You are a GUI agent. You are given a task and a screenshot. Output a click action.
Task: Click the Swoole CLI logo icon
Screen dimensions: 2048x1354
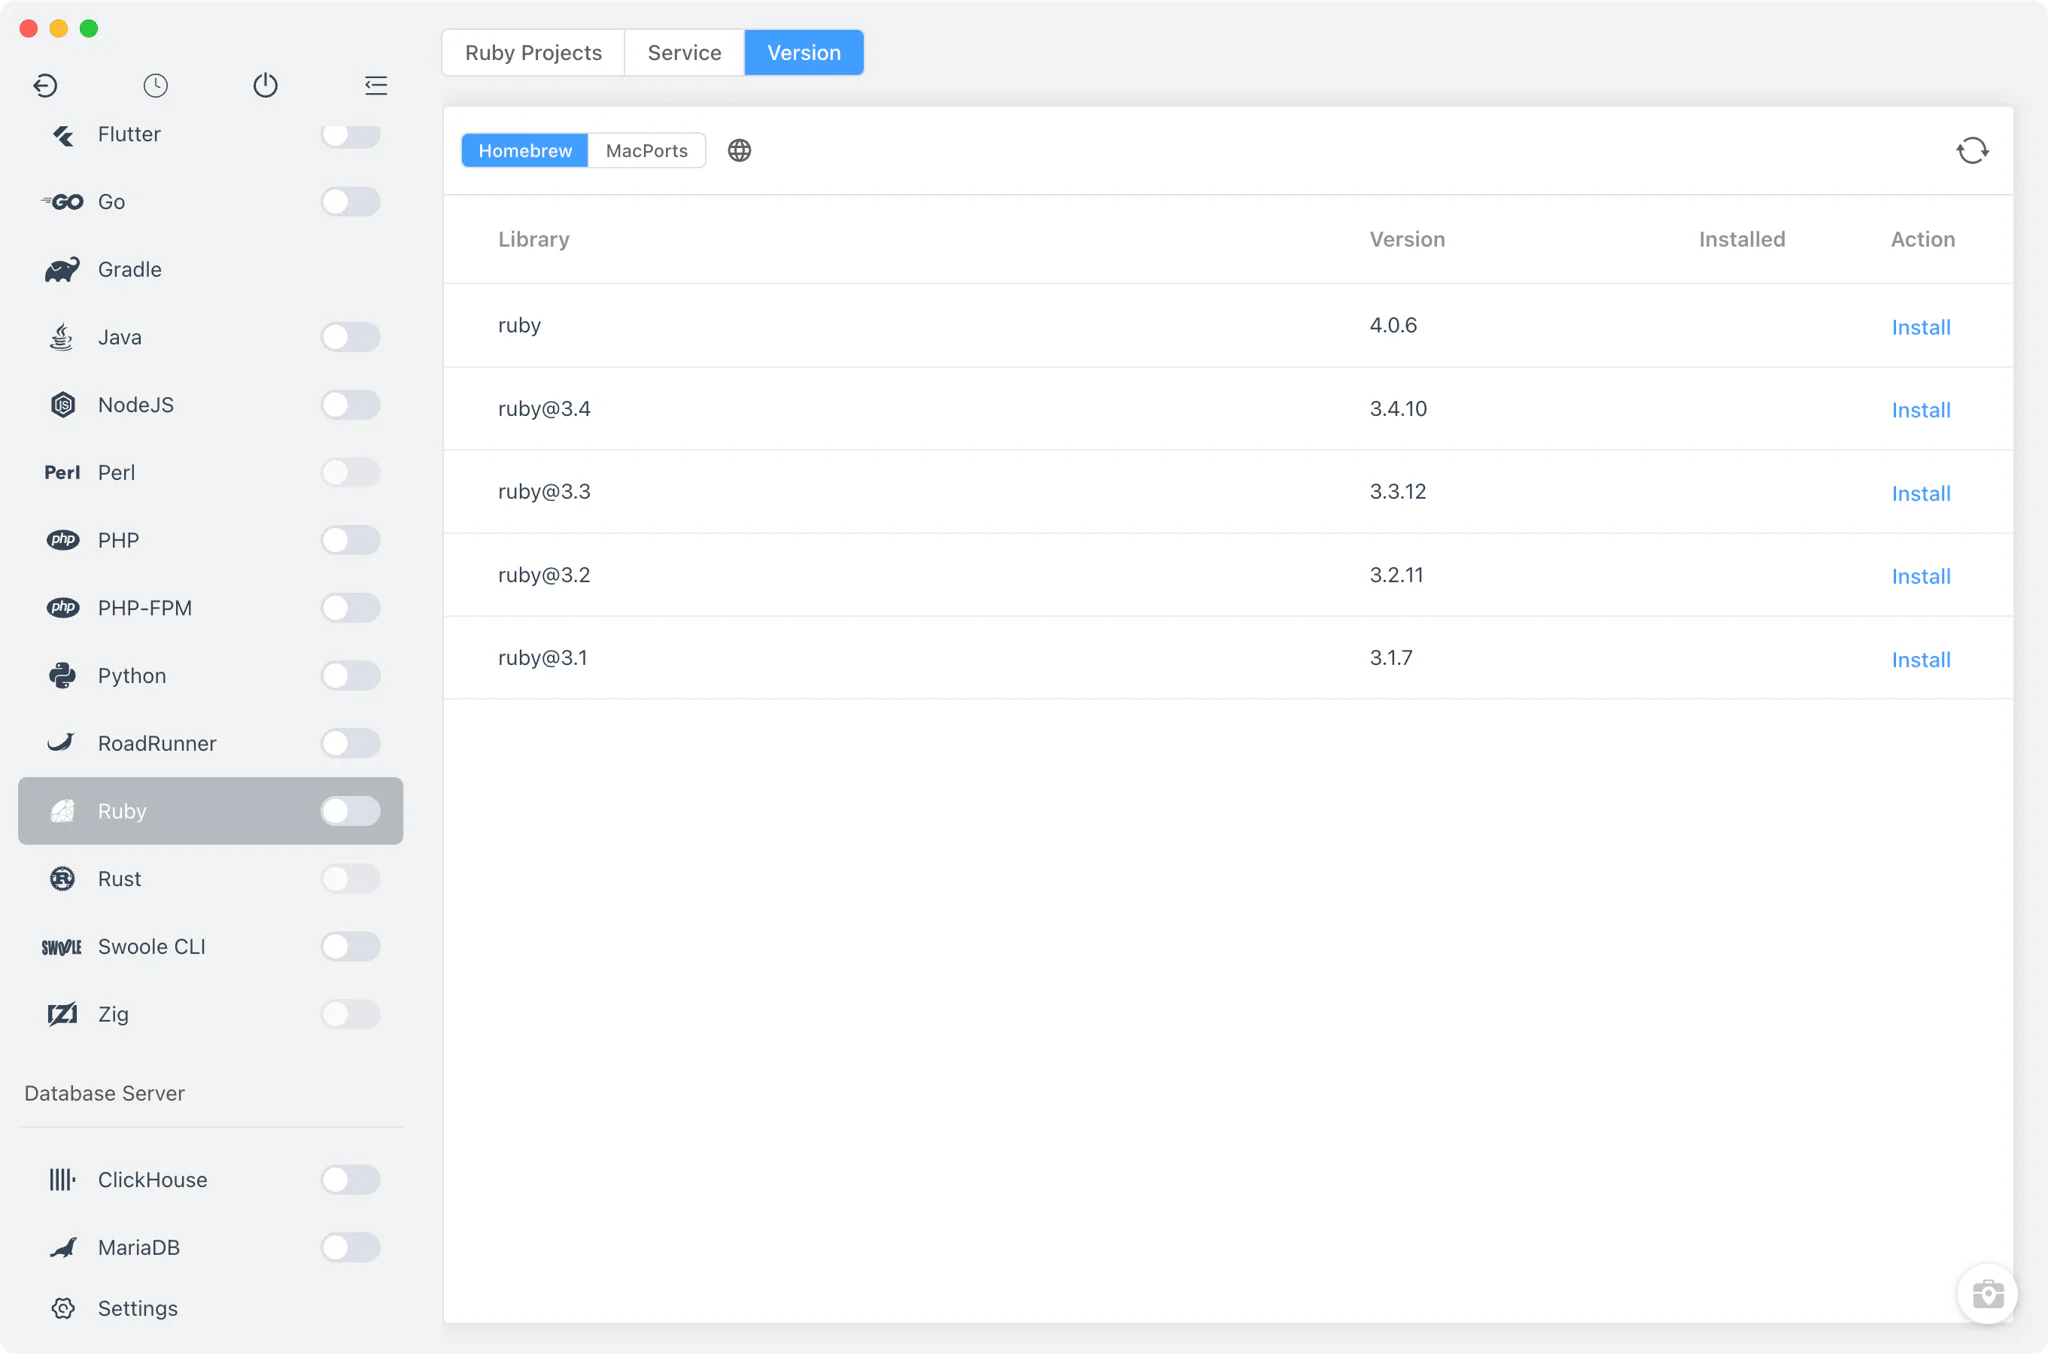coord(62,947)
